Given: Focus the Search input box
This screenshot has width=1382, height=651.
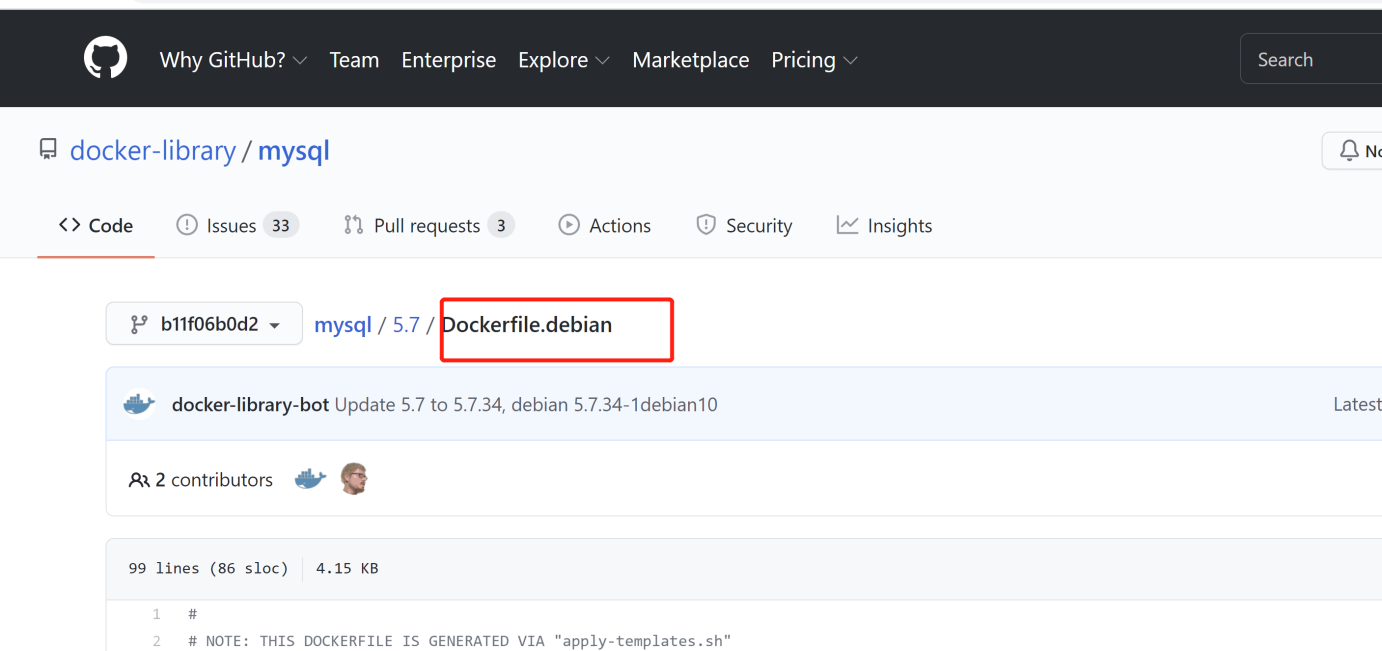Looking at the screenshot, I should coord(1311,59).
